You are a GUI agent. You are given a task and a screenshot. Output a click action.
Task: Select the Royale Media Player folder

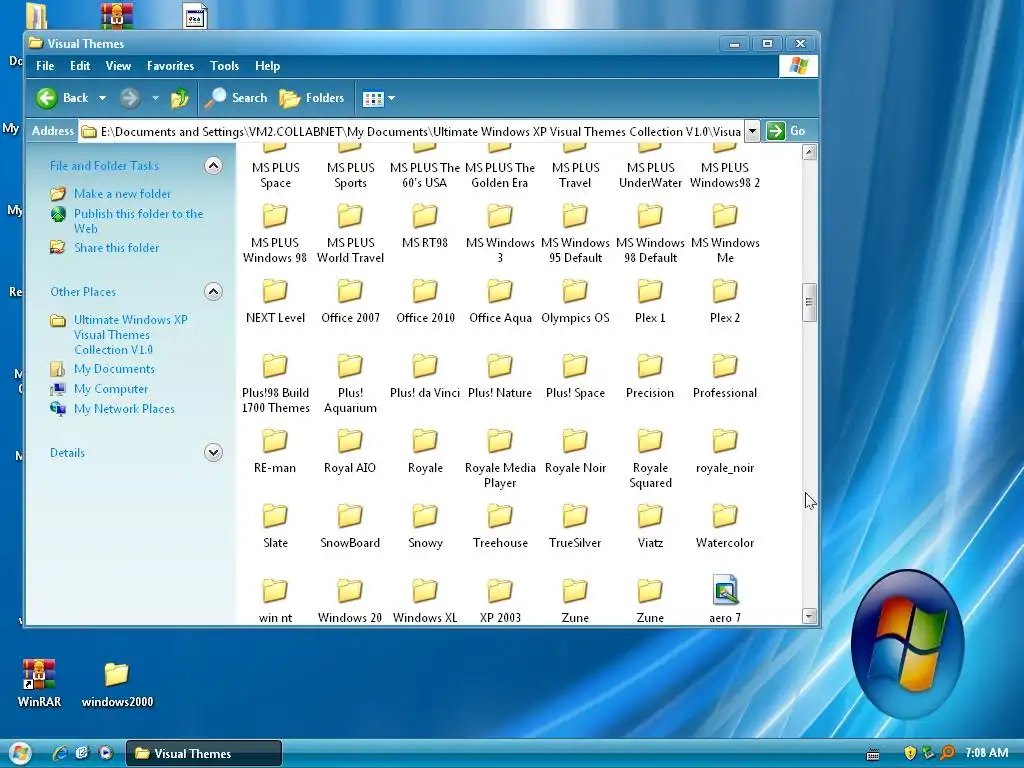pyautogui.click(x=500, y=458)
